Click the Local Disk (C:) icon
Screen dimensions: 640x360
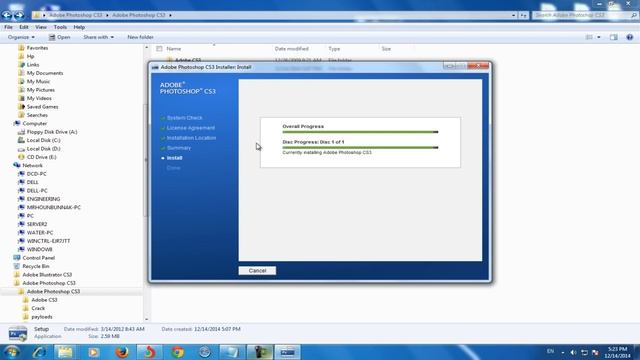21,140
